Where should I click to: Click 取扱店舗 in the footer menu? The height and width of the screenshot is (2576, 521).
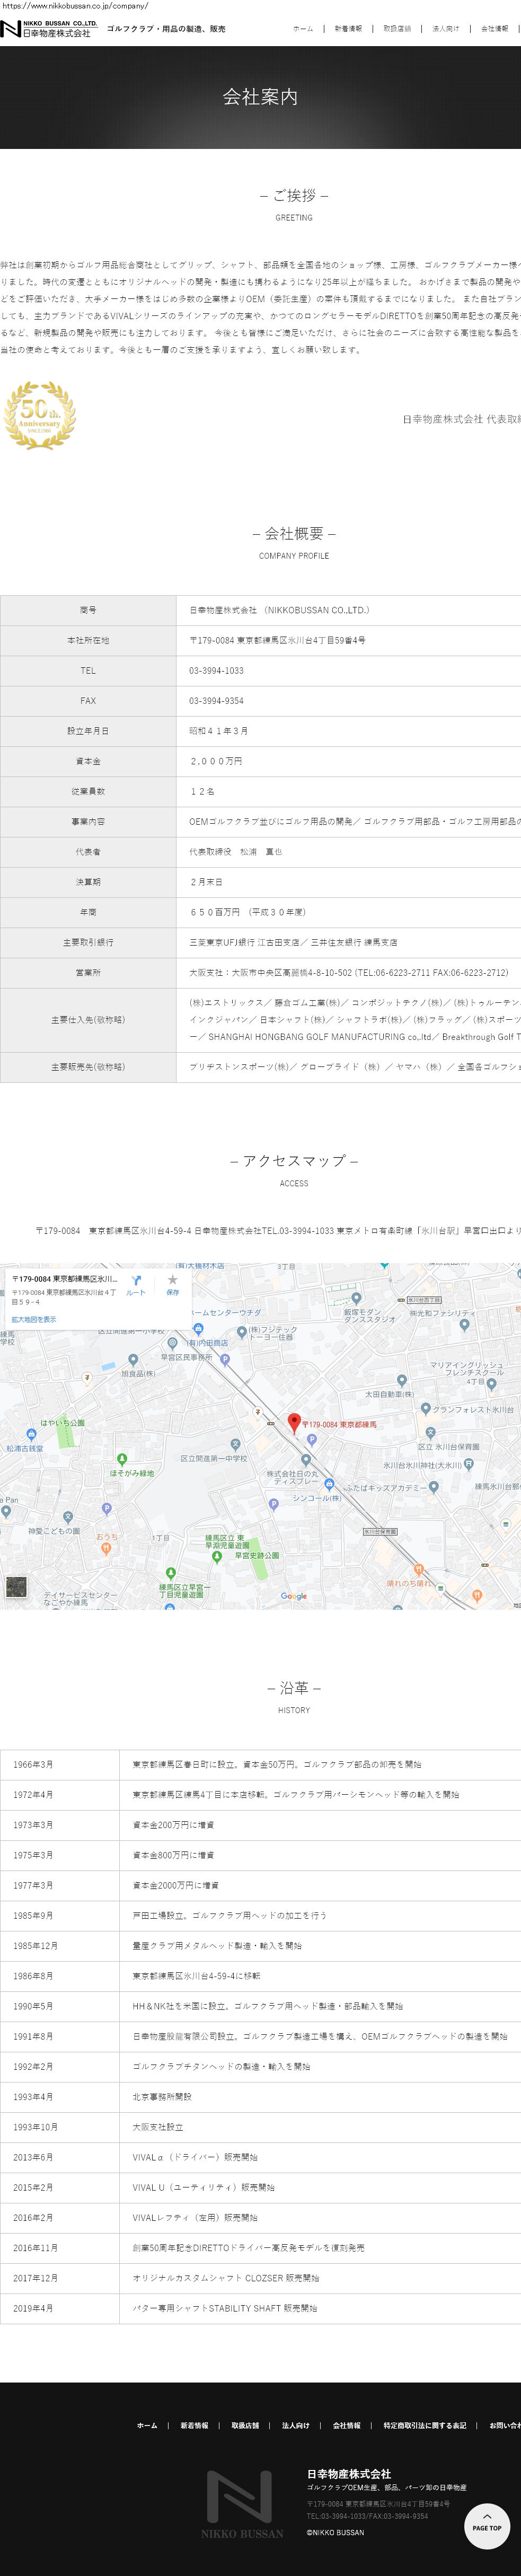245,2425
